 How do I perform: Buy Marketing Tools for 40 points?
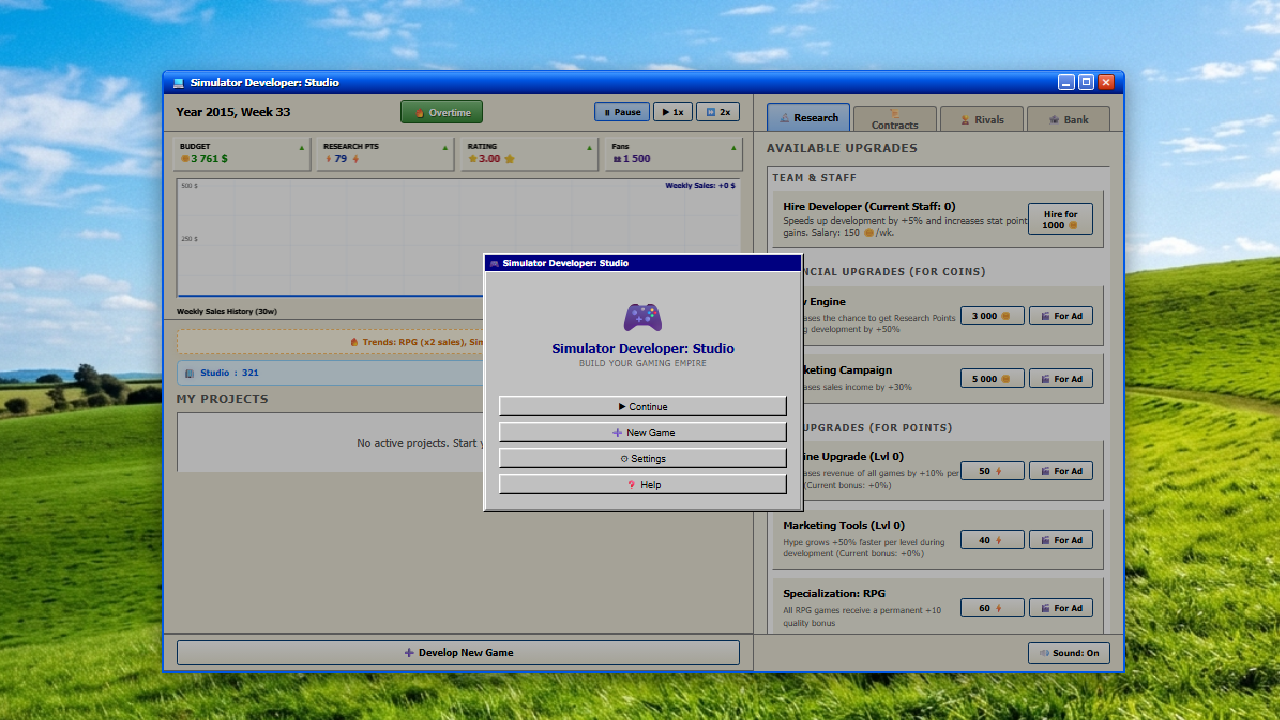pyautogui.click(x=992, y=540)
